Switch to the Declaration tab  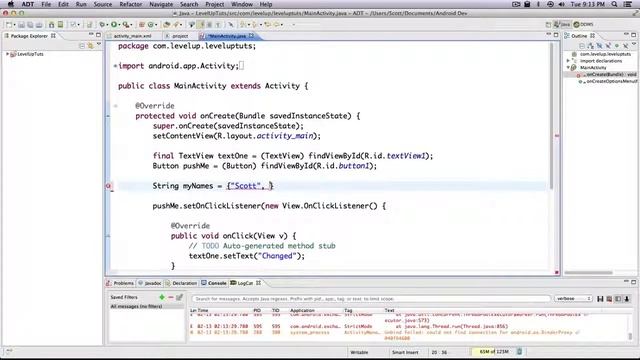point(181,283)
